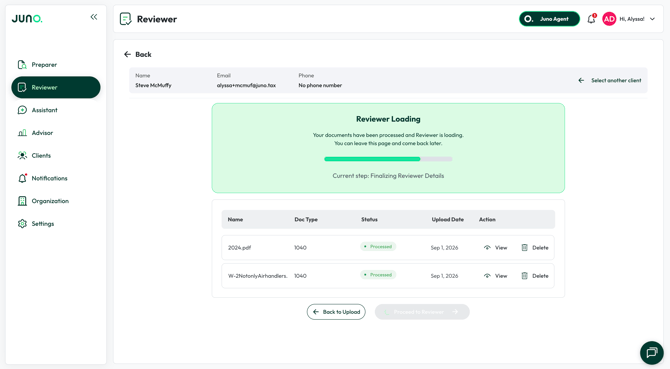Delete the 2024.pdf document
The height and width of the screenshot is (369, 670).
[535, 248]
